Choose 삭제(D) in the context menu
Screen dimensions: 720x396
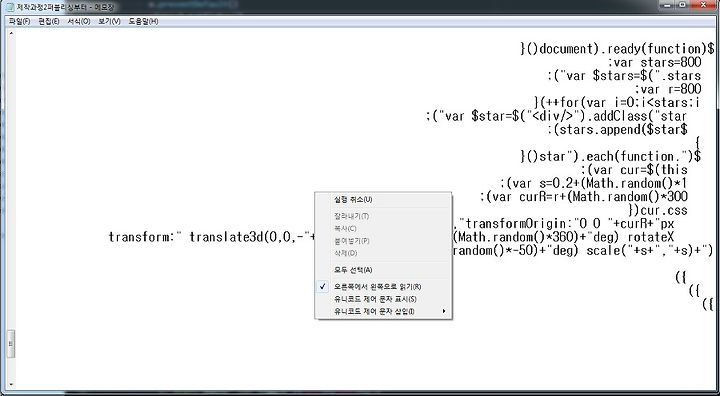tap(383, 253)
